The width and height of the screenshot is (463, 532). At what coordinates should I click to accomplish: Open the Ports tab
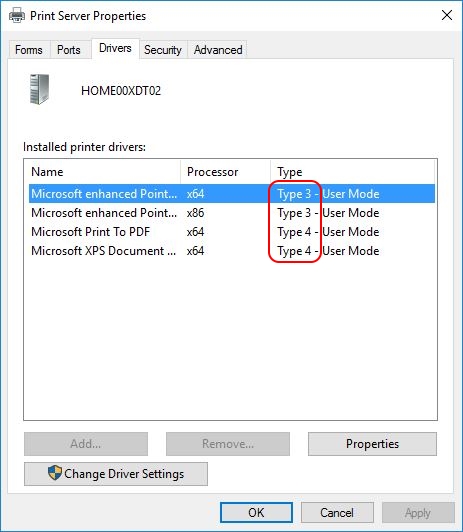(x=69, y=50)
